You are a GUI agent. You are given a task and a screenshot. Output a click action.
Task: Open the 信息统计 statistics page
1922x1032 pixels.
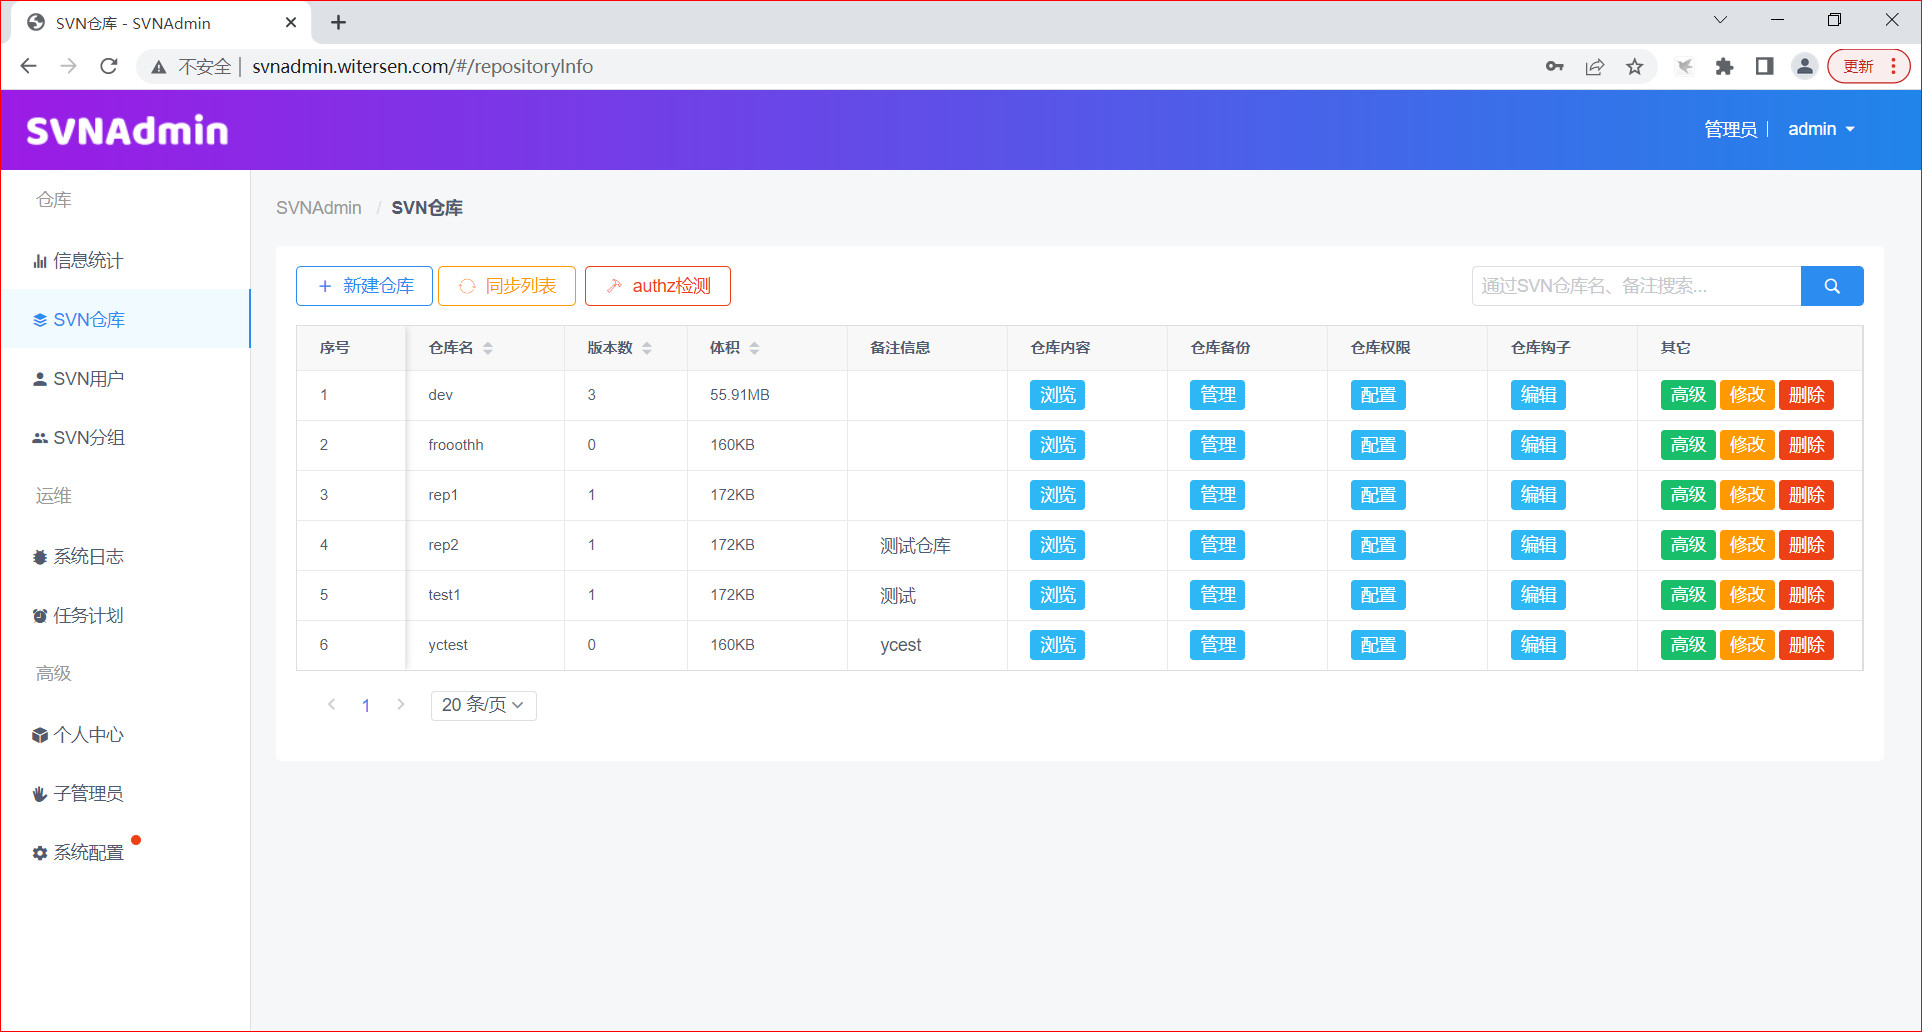pyautogui.click(x=89, y=260)
